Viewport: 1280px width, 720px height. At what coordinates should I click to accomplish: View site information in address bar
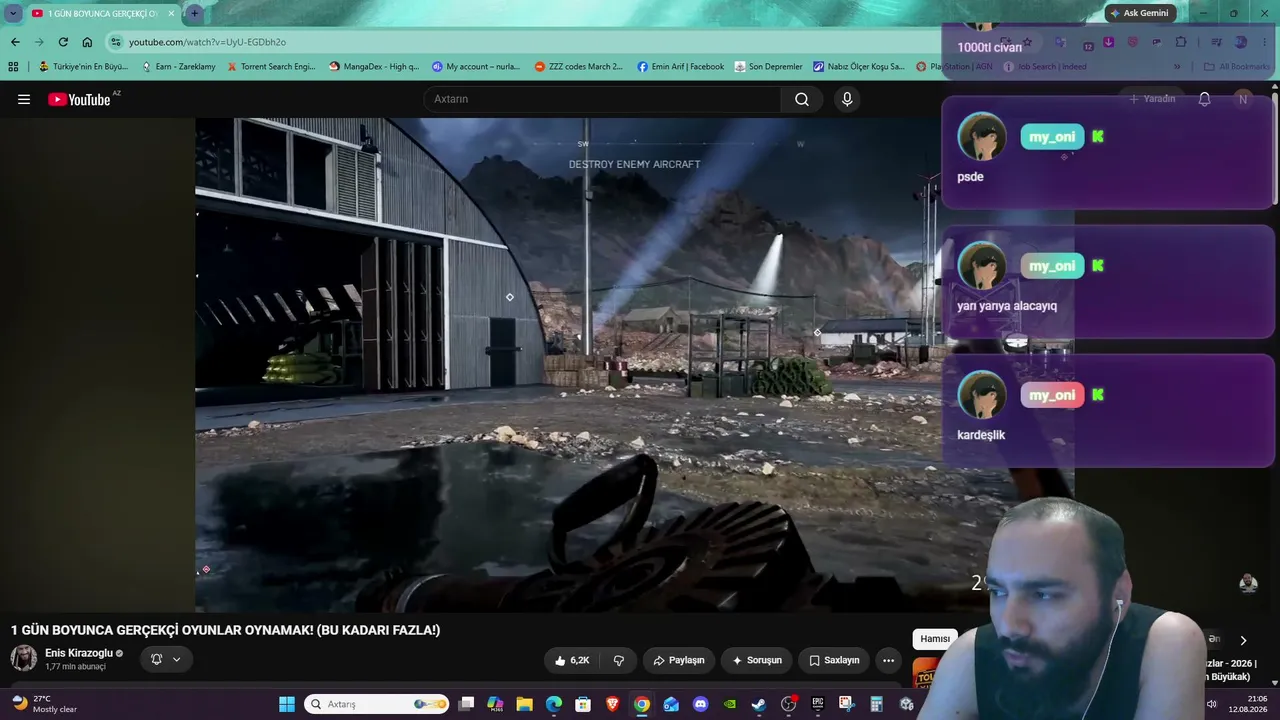pos(116,42)
